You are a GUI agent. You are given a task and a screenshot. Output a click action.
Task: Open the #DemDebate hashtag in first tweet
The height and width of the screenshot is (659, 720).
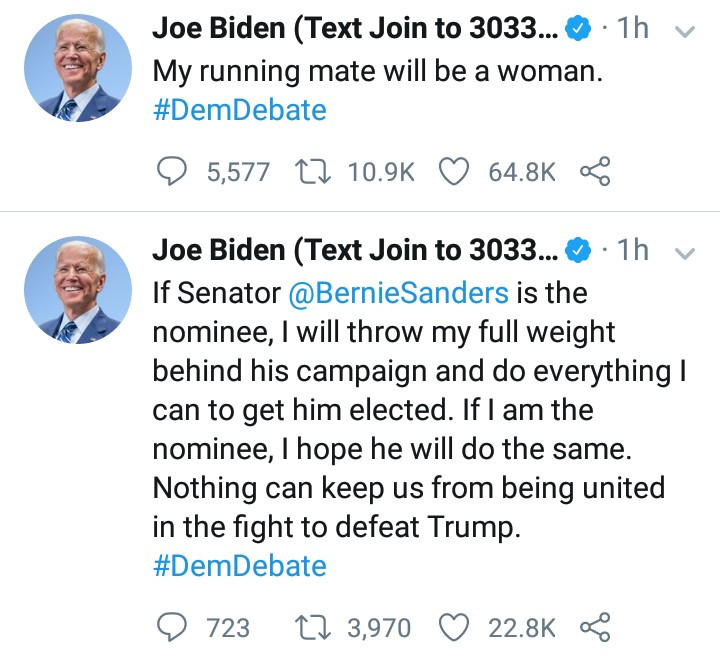(240, 110)
